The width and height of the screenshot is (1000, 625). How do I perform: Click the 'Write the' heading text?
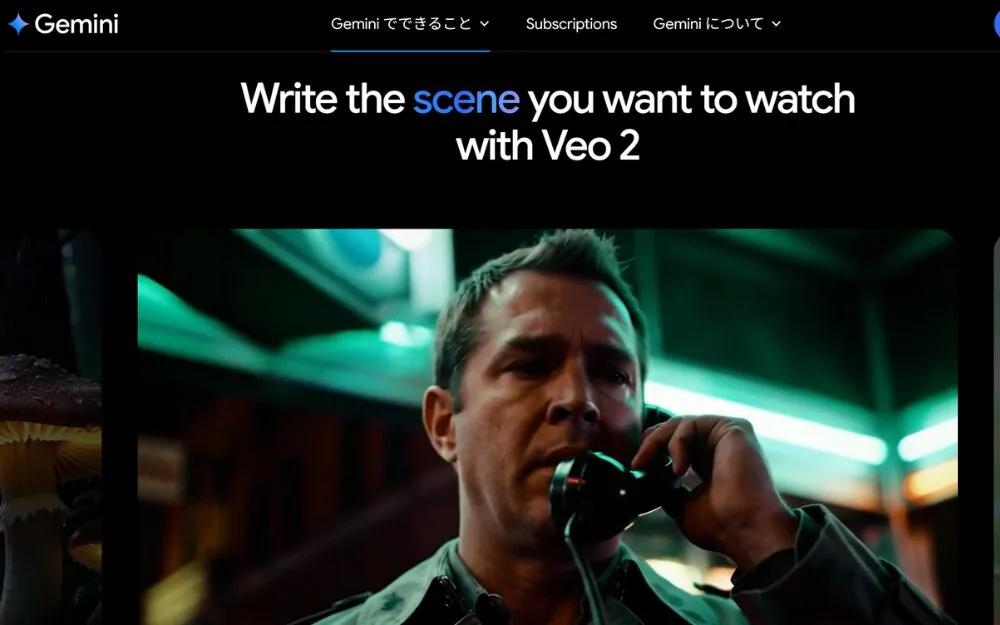coord(323,99)
